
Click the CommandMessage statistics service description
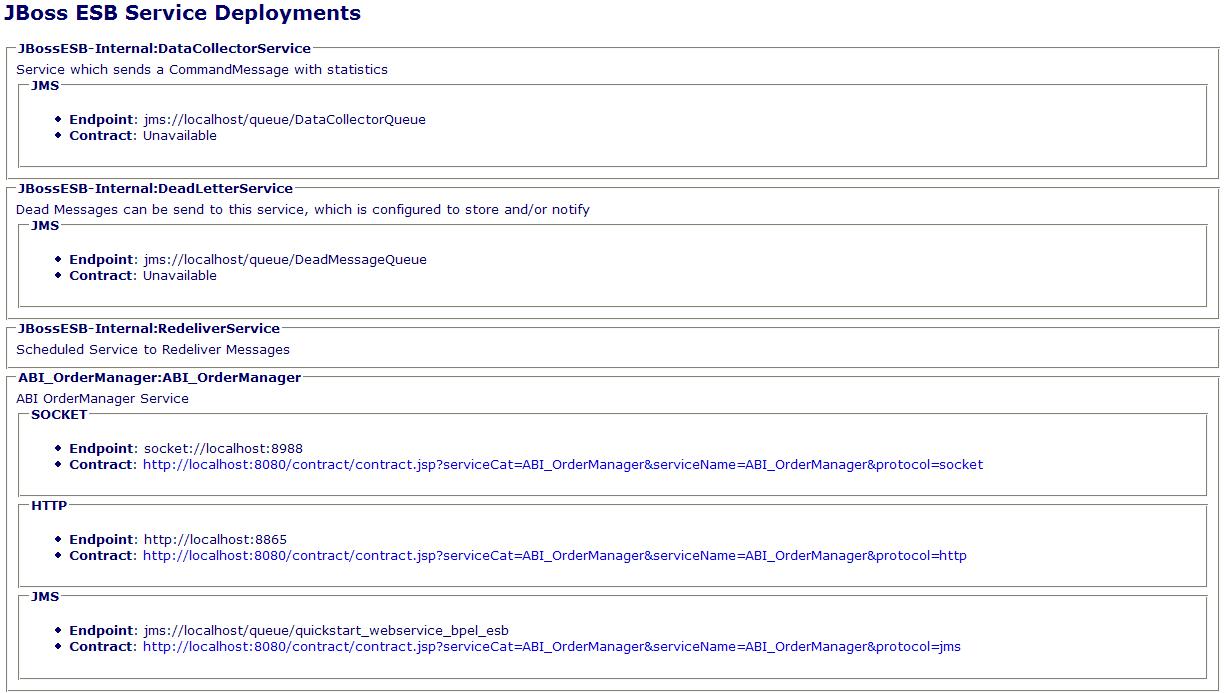[202, 70]
